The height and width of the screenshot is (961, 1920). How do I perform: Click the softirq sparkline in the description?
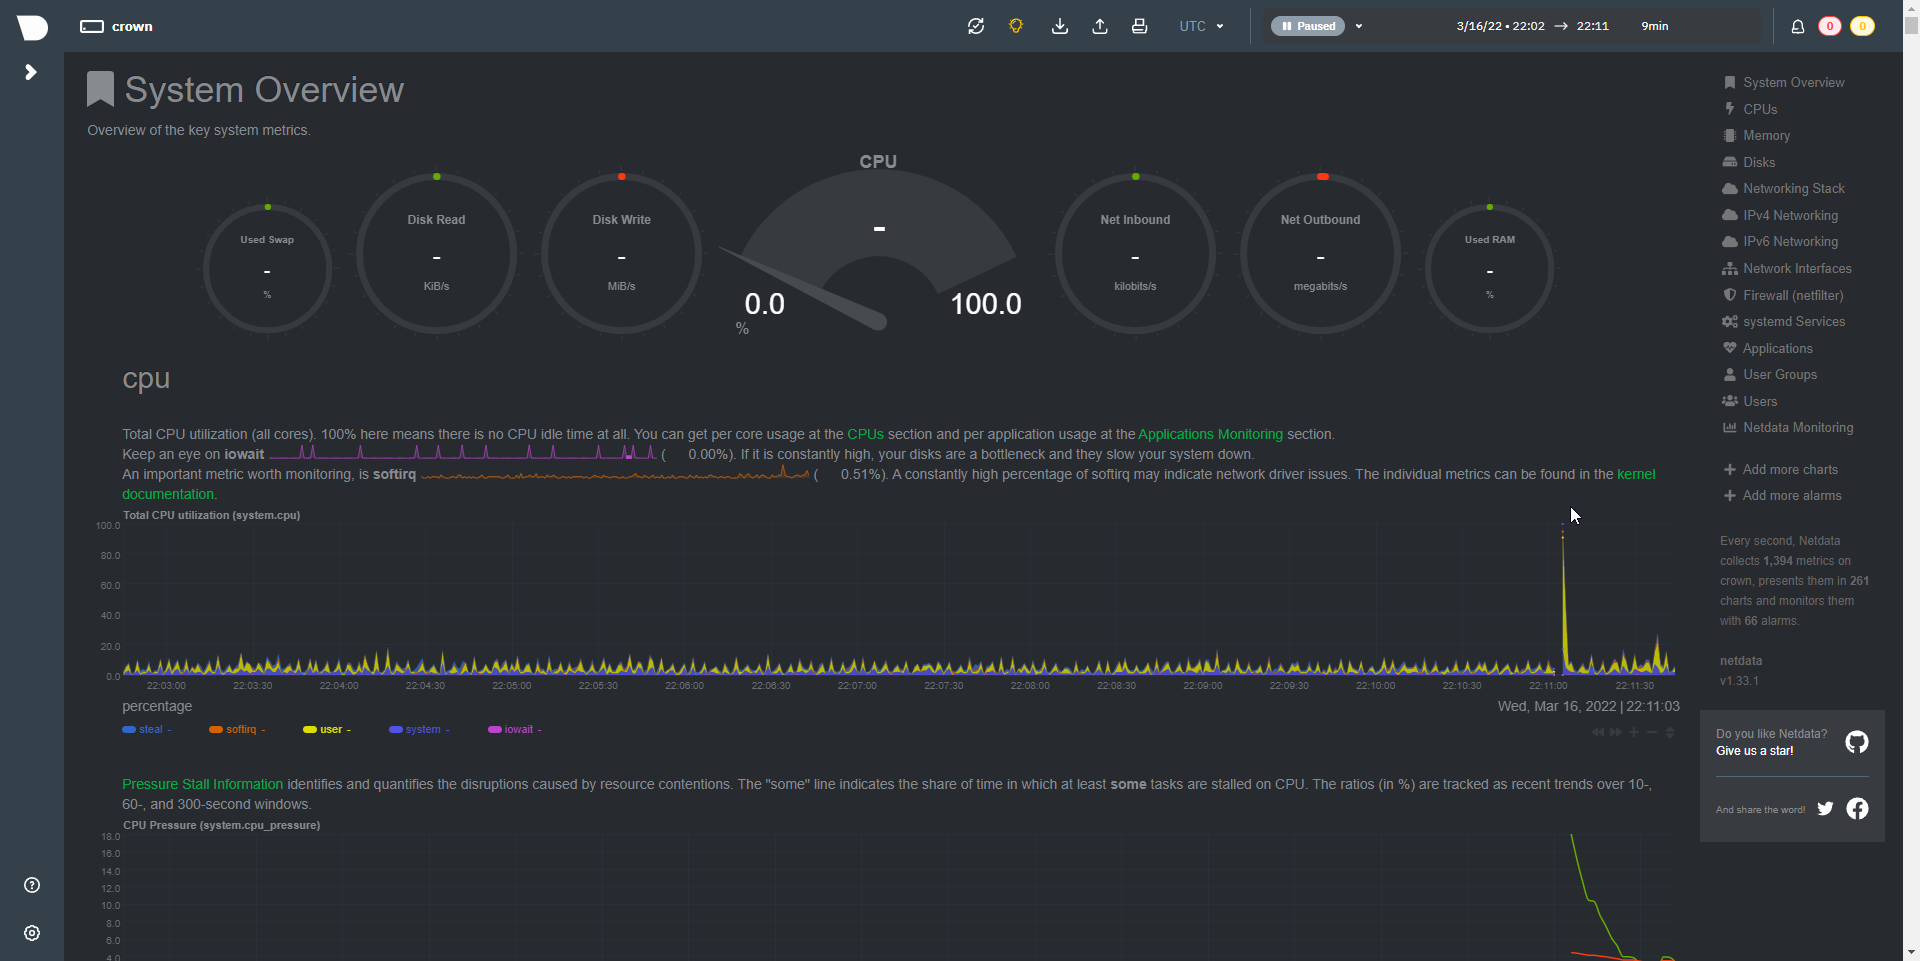click(x=615, y=474)
